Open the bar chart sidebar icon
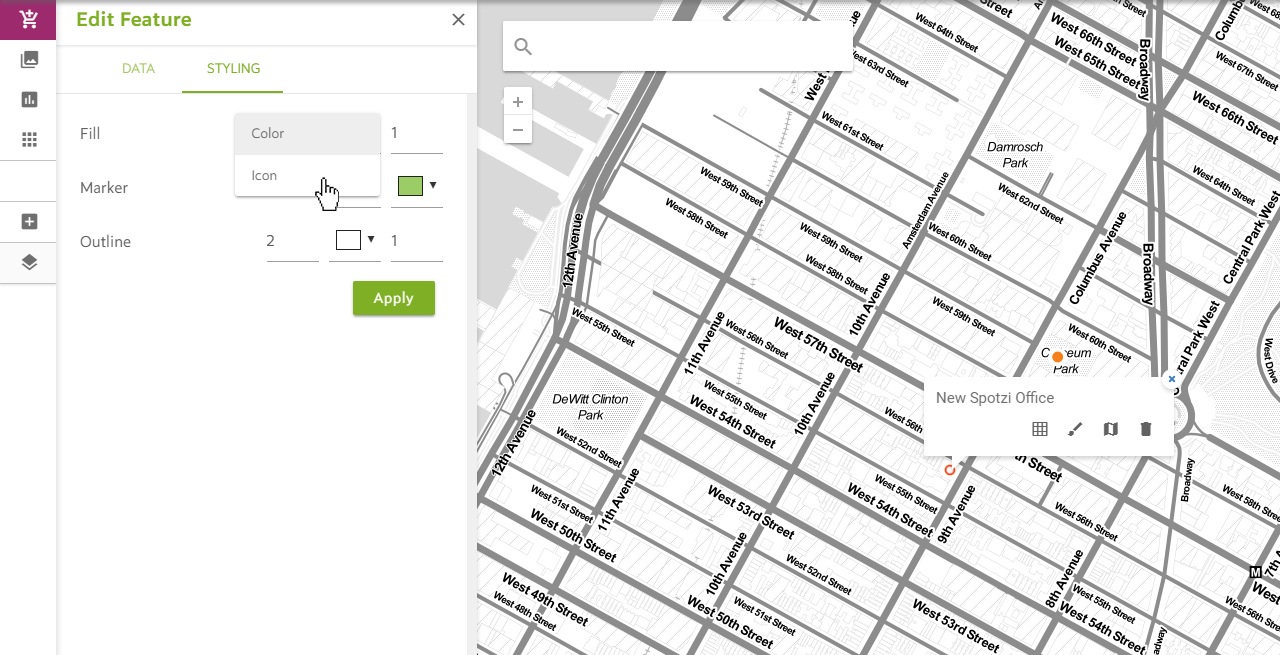 tap(29, 99)
